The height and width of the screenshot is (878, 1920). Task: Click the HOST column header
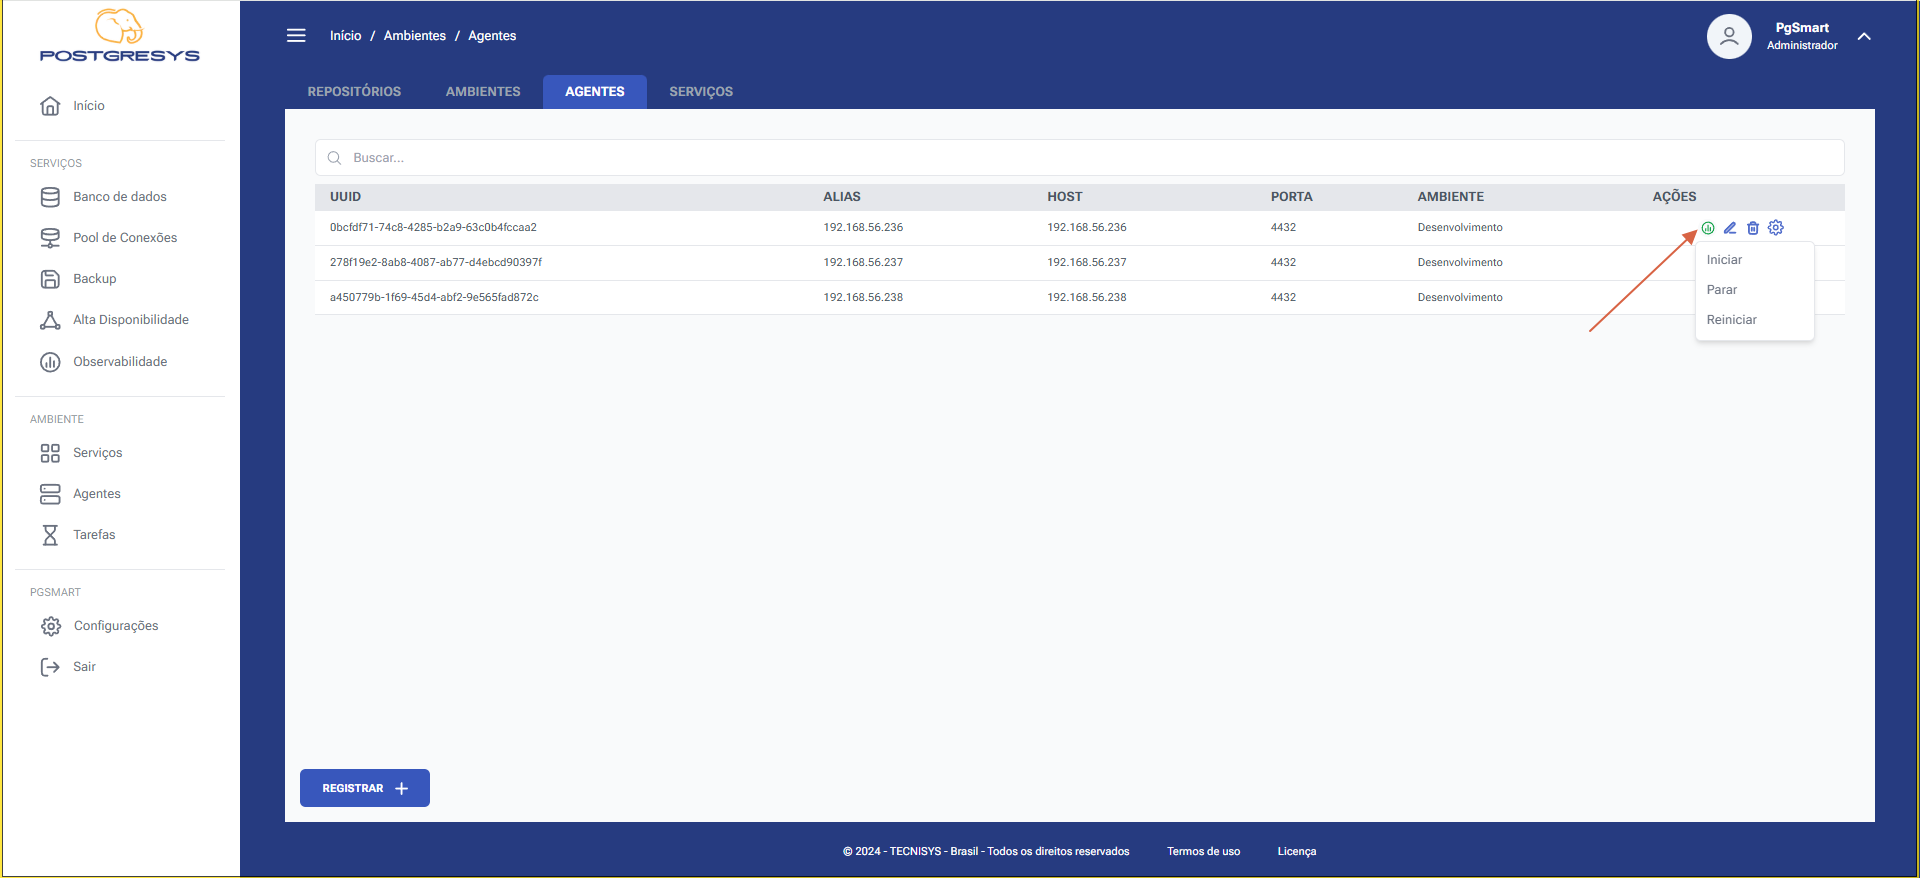1065,197
